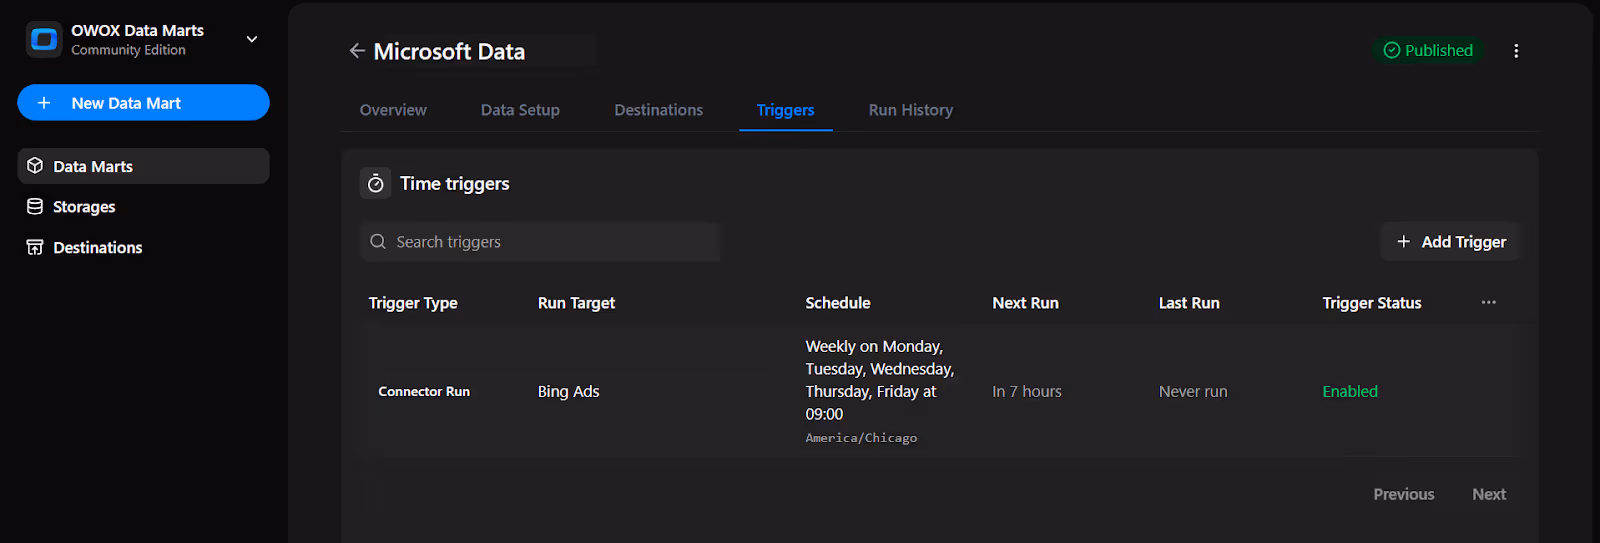1600x543 pixels.
Task: Click the checkmark icon in Published badge
Action: click(x=1391, y=50)
